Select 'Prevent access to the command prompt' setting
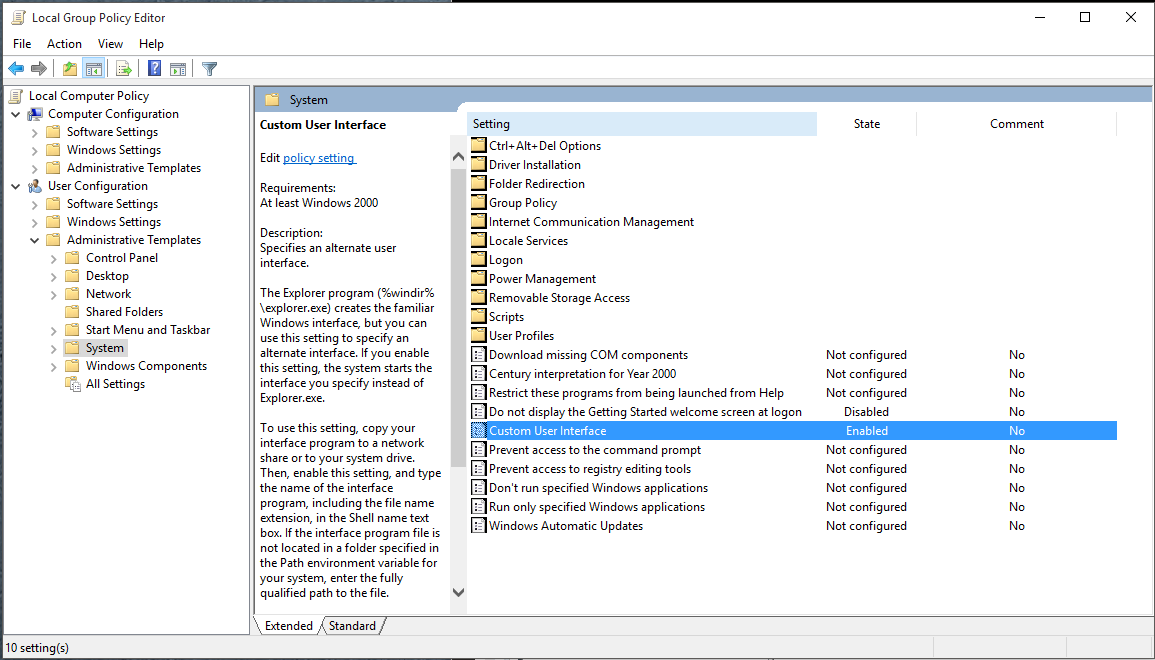 point(594,450)
